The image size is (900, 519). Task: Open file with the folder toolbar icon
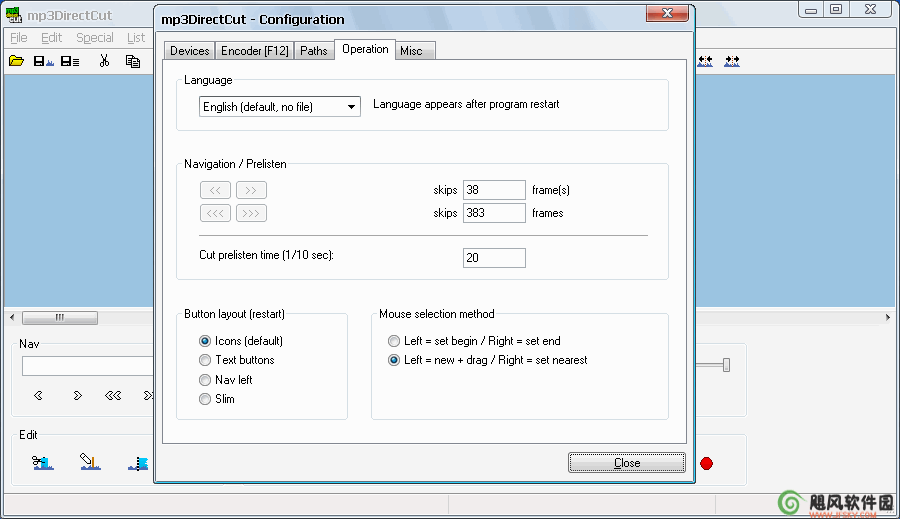(16, 61)
